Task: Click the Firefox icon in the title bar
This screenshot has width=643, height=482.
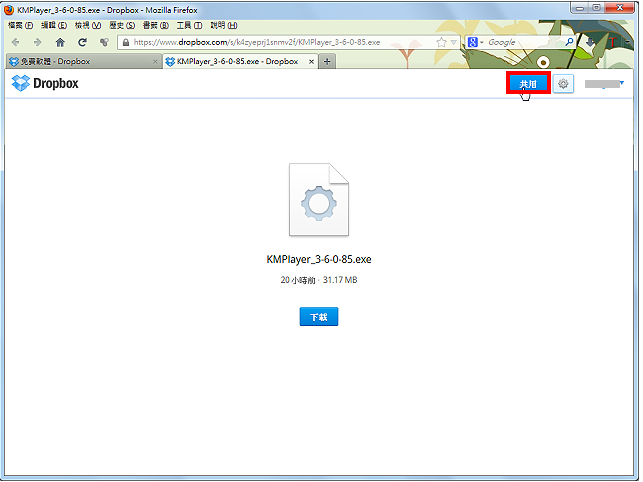Action: point(9,10)
